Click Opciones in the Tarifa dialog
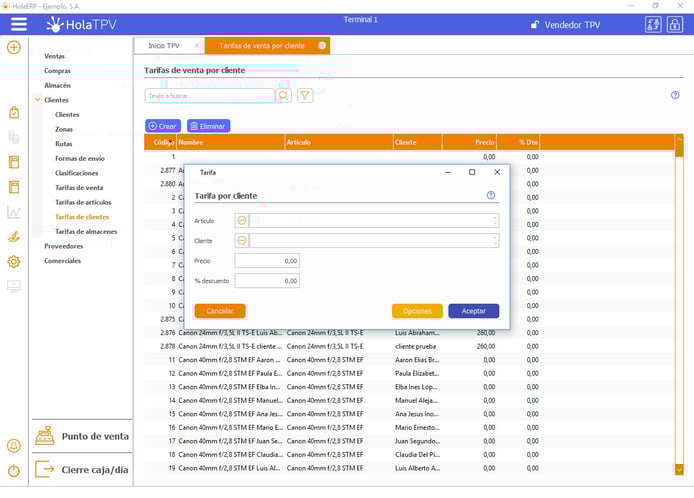This screenshot has height=498, width=694. (417, 311)
